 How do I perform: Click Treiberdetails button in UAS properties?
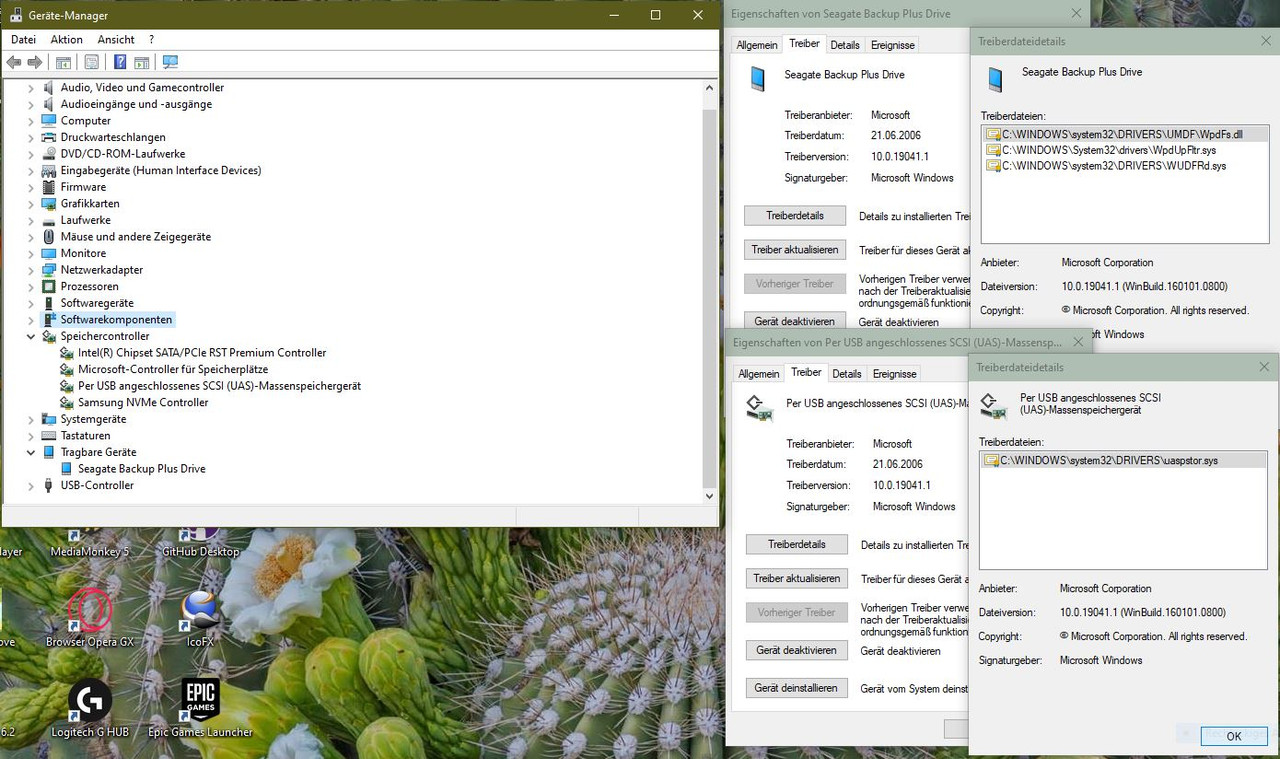(797, 545)
